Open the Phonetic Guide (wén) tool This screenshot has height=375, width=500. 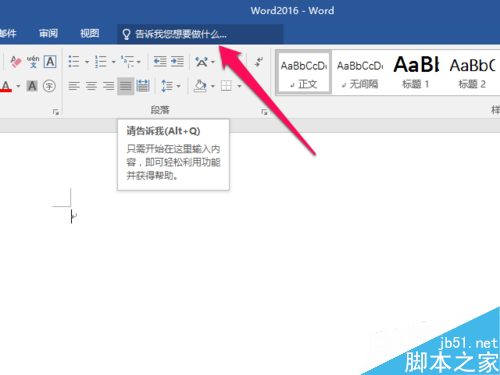(x=33, y=62)
